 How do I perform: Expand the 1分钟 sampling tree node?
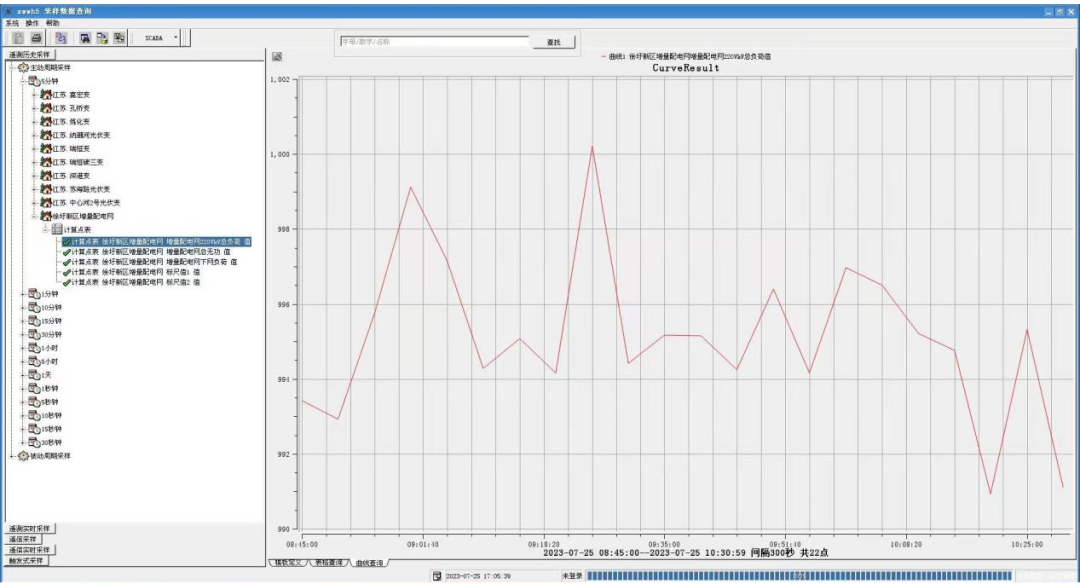(23, 294)
